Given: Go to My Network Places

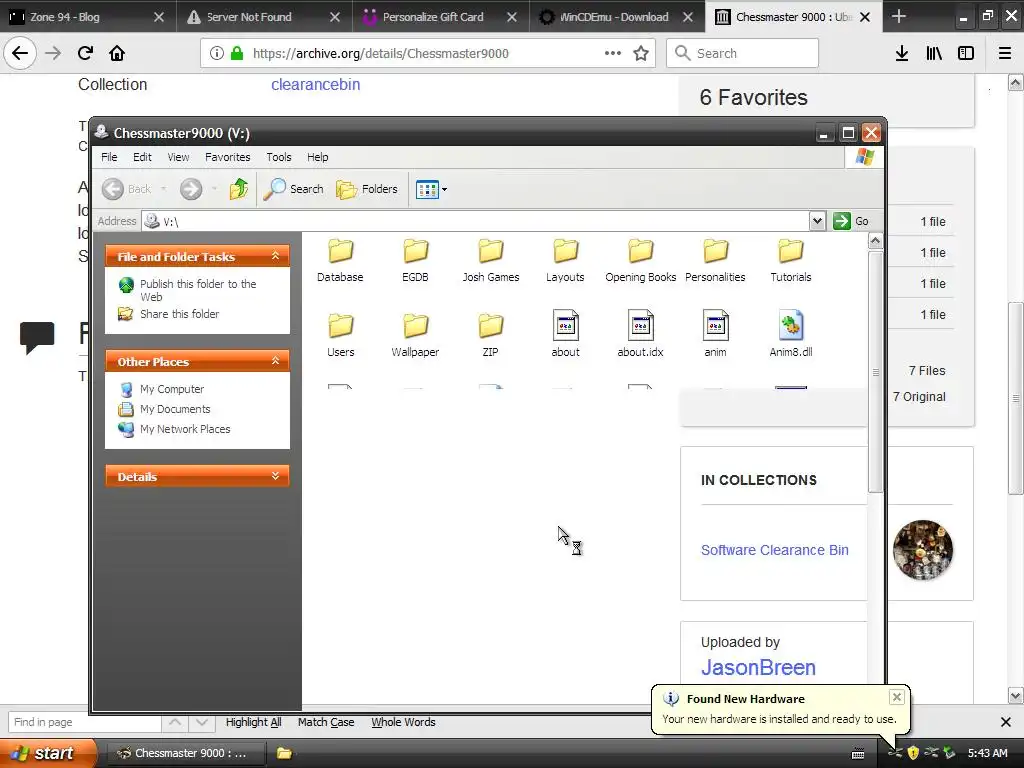Looking at the screenshot, I should [185, 429].
